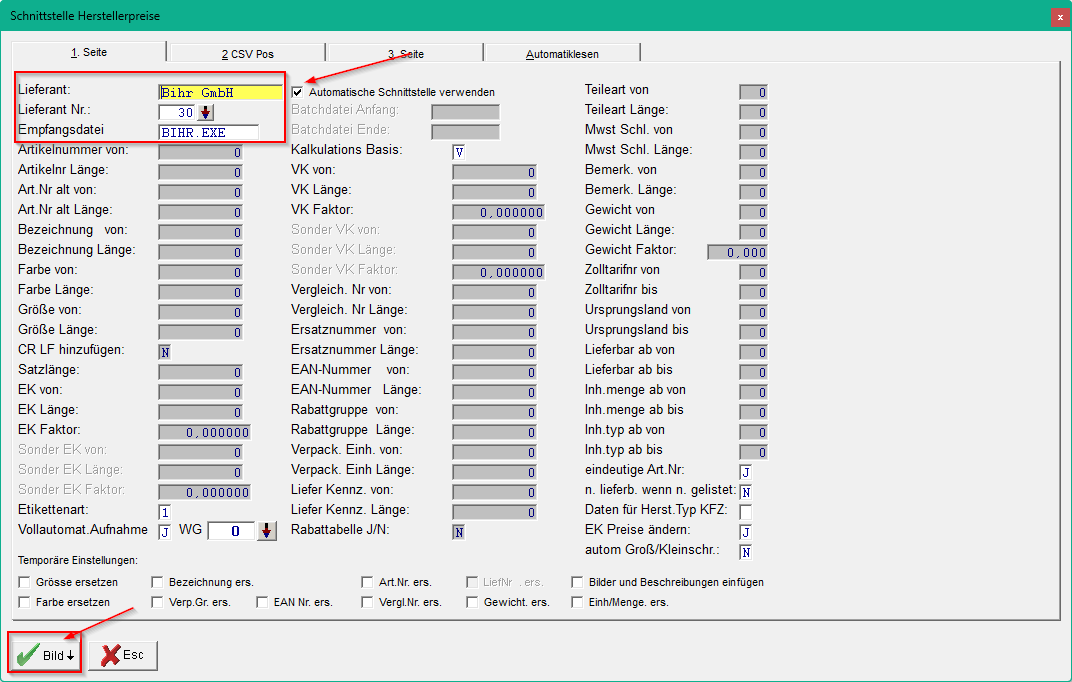Click the Kalkulations Basis V field

point(459,152)
